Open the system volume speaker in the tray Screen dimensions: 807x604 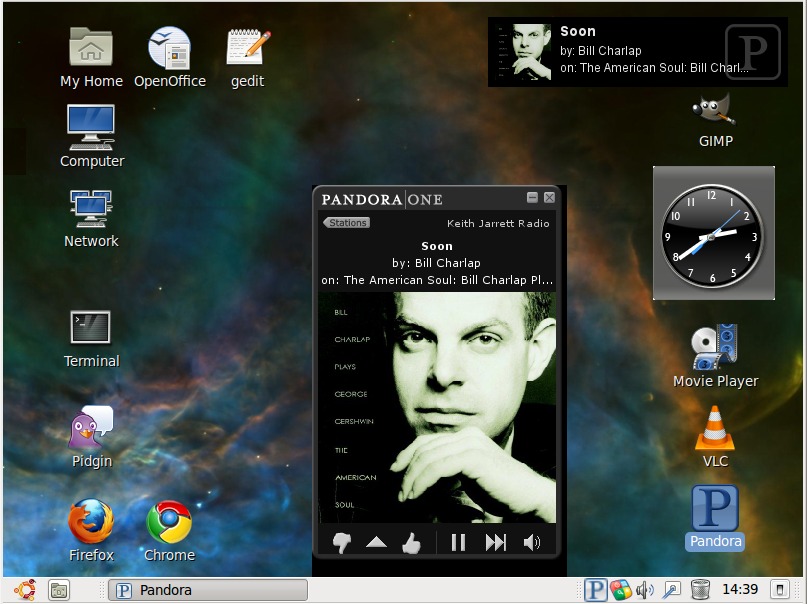(x=645, y=590)
